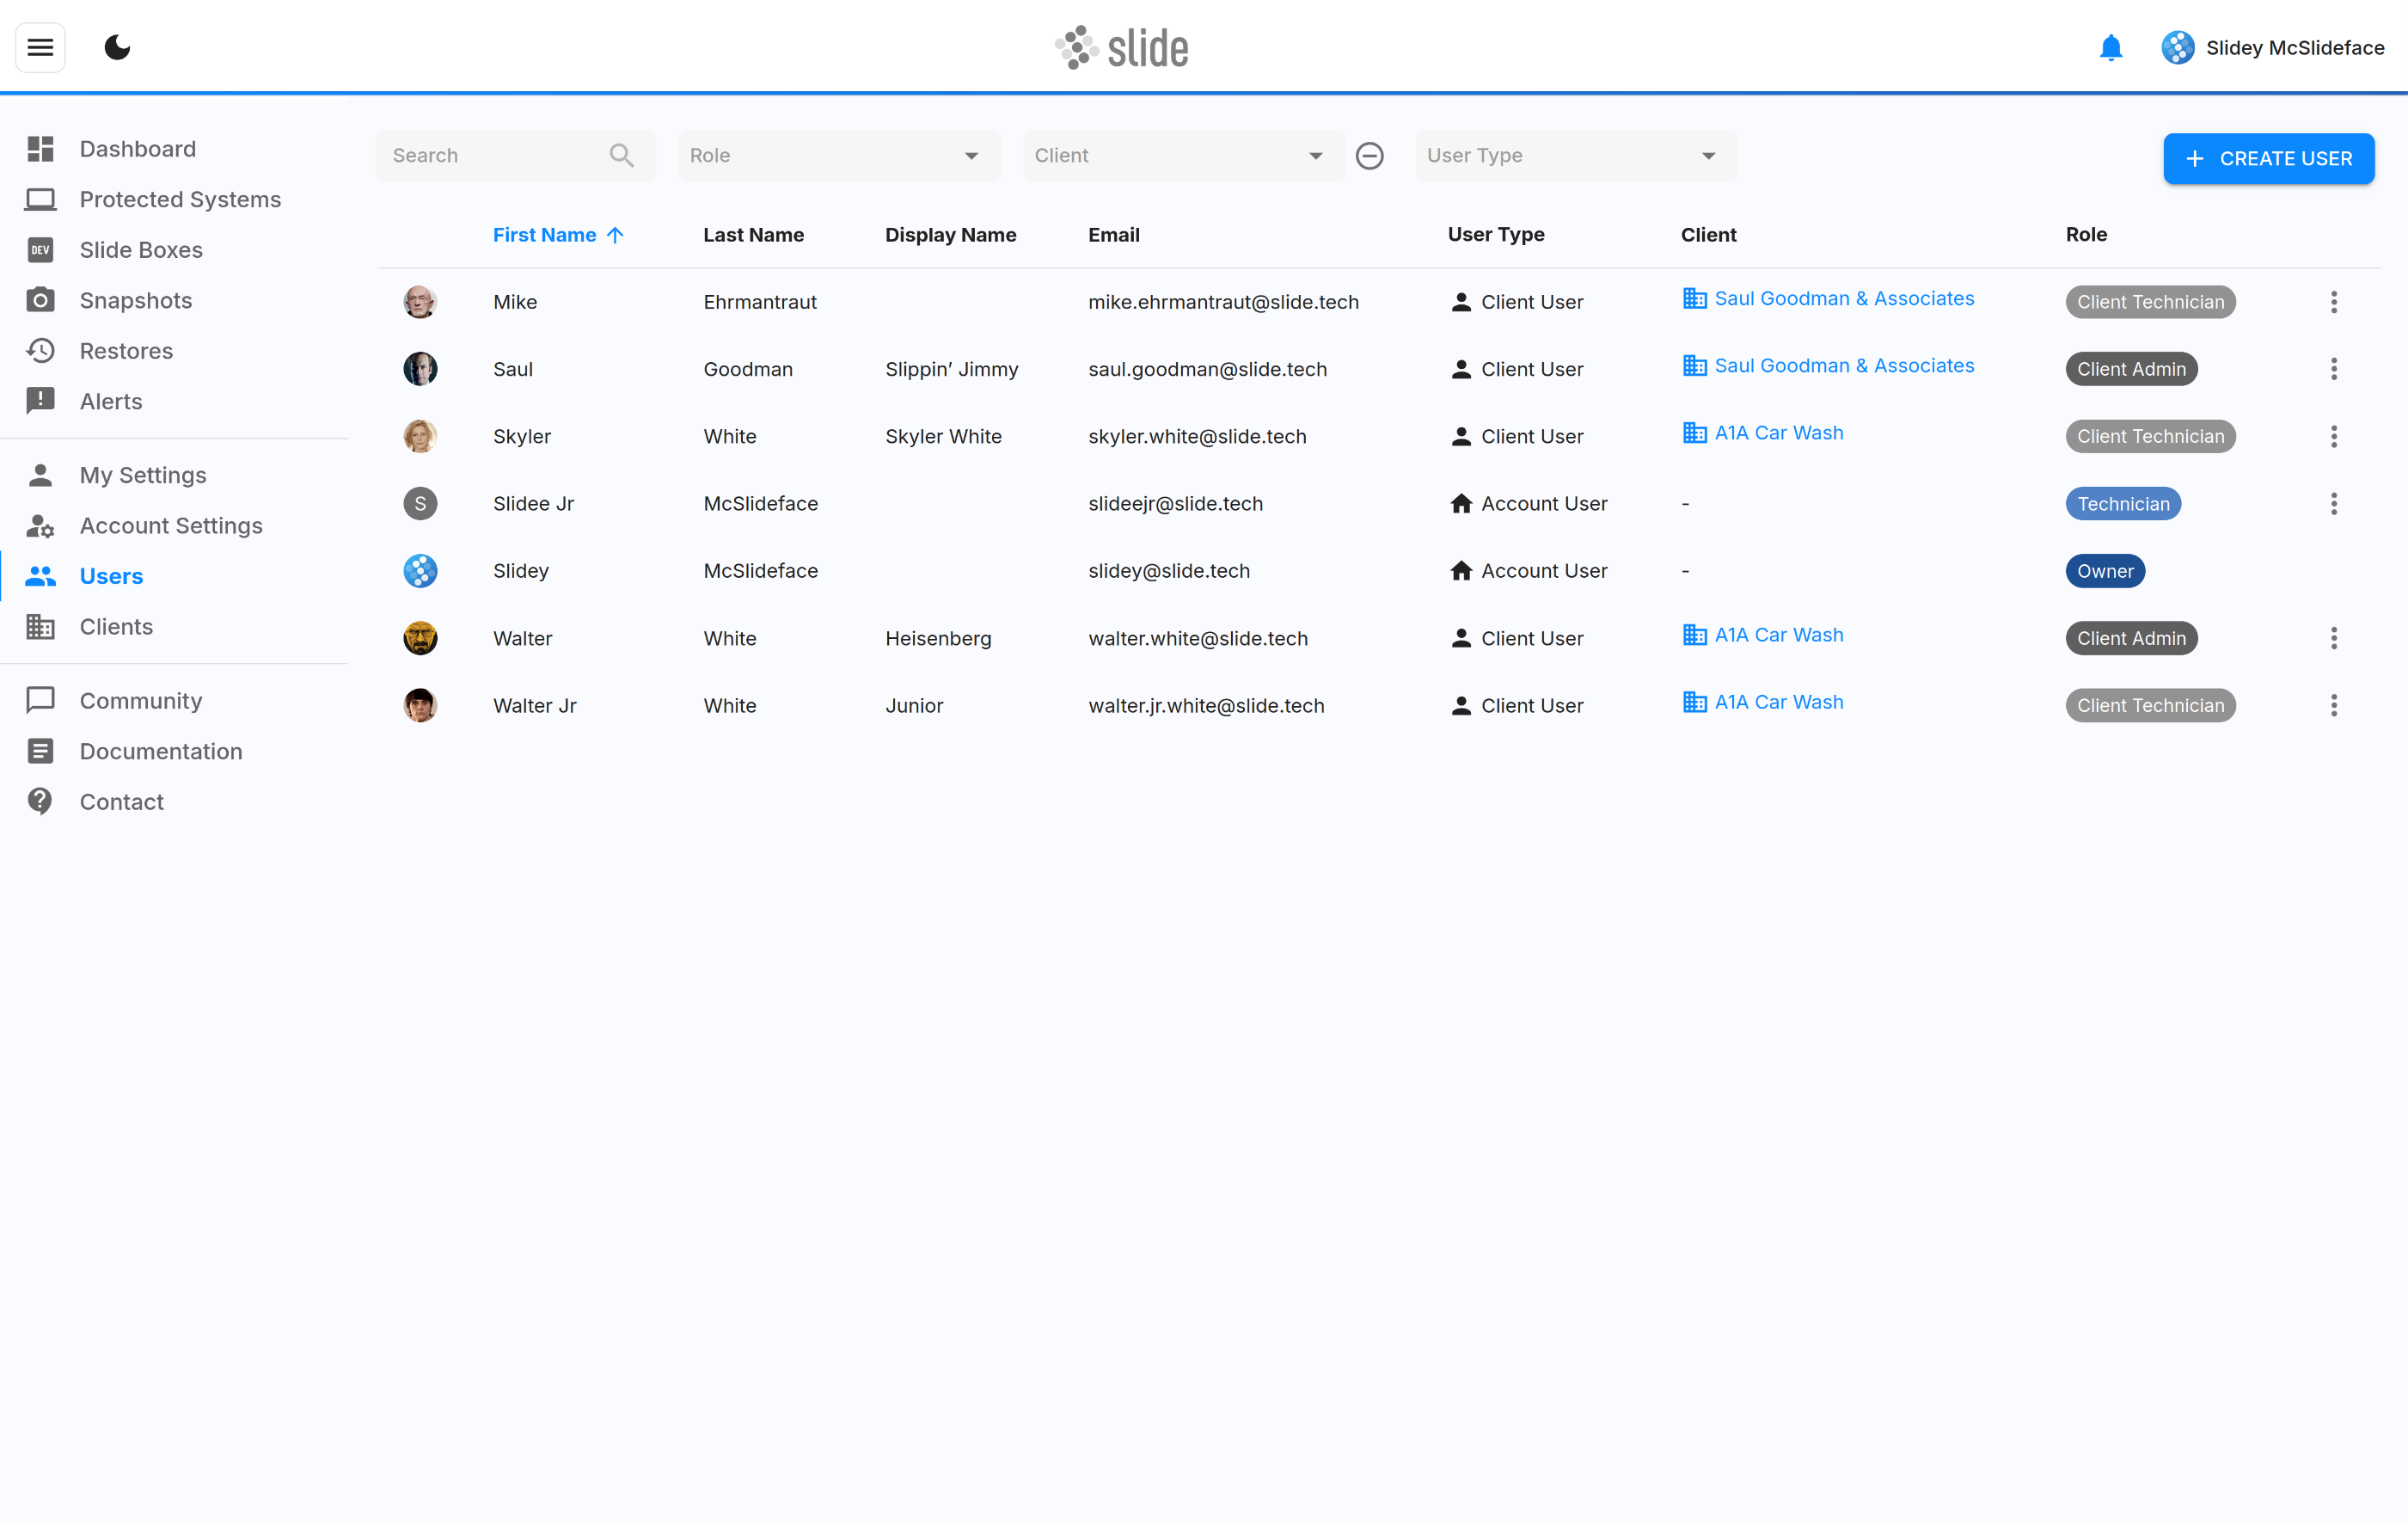Viewport: 2408px width, 1523px height.
Task: Click email slideejr@slide.tech
Action: pyautogui.click(x=1175, y=504)
